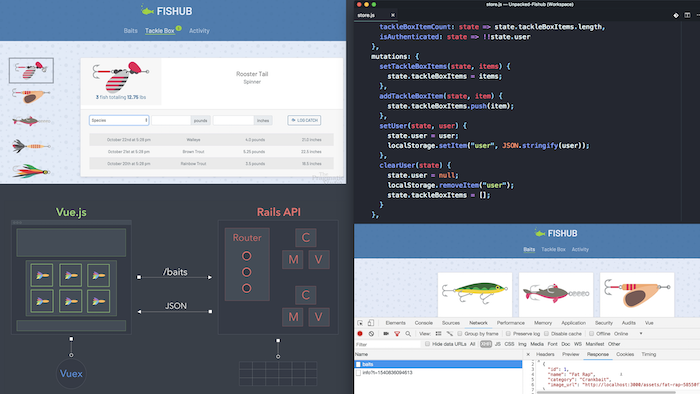Open the Online throttling dropdown
Screen dimensions: 700x394
pos(628,334)
